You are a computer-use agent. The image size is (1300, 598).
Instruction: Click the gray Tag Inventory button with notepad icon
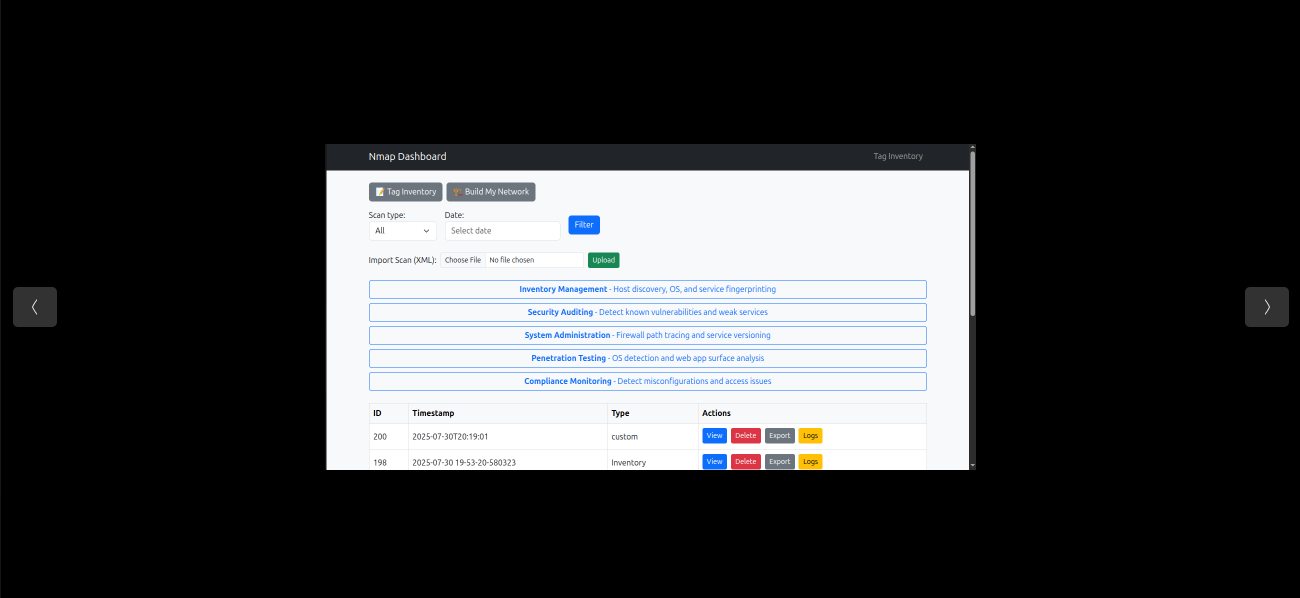(x=405, y=192)
